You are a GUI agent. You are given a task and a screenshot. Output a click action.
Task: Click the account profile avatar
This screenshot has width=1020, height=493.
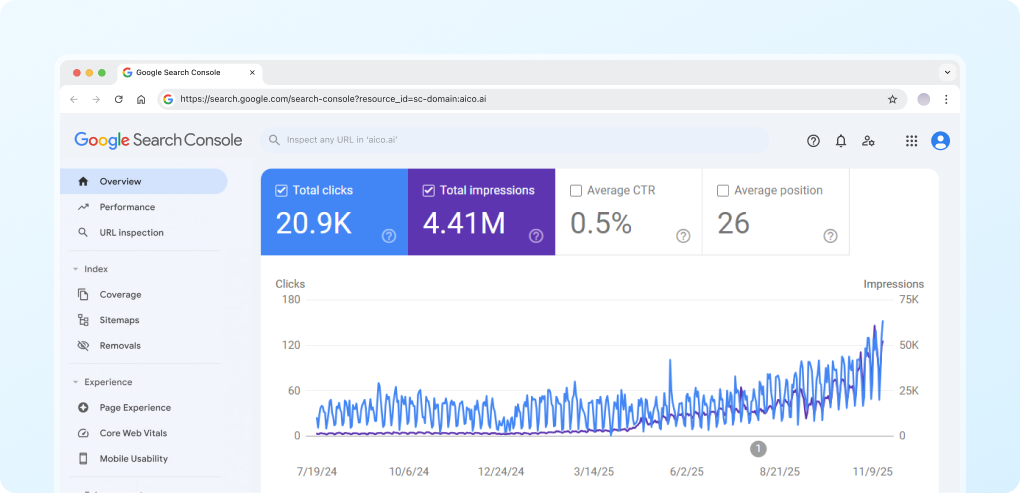click(940, 141)
